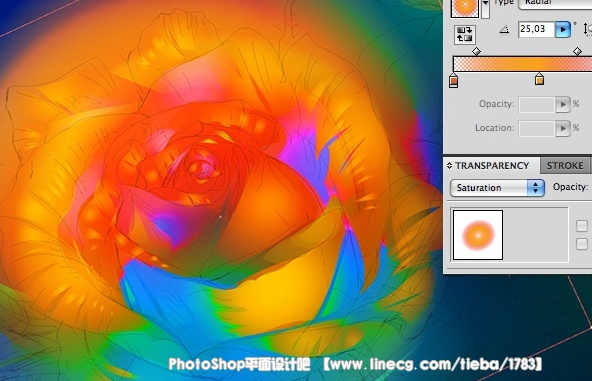The image size is (592, 381).
Task: Click the gradient angle icon
Action: click(504, 29)
